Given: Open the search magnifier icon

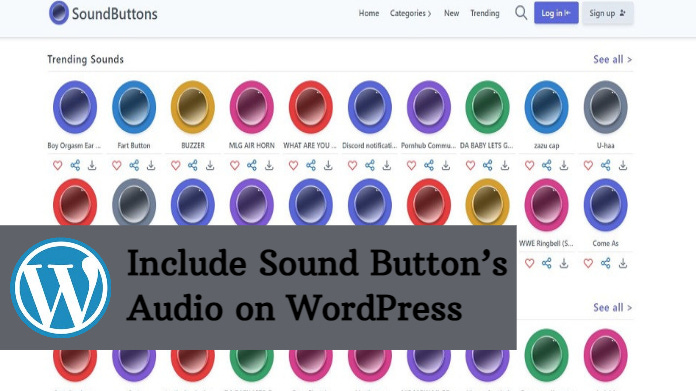Looking at the screenshot, I should (521, 13).
